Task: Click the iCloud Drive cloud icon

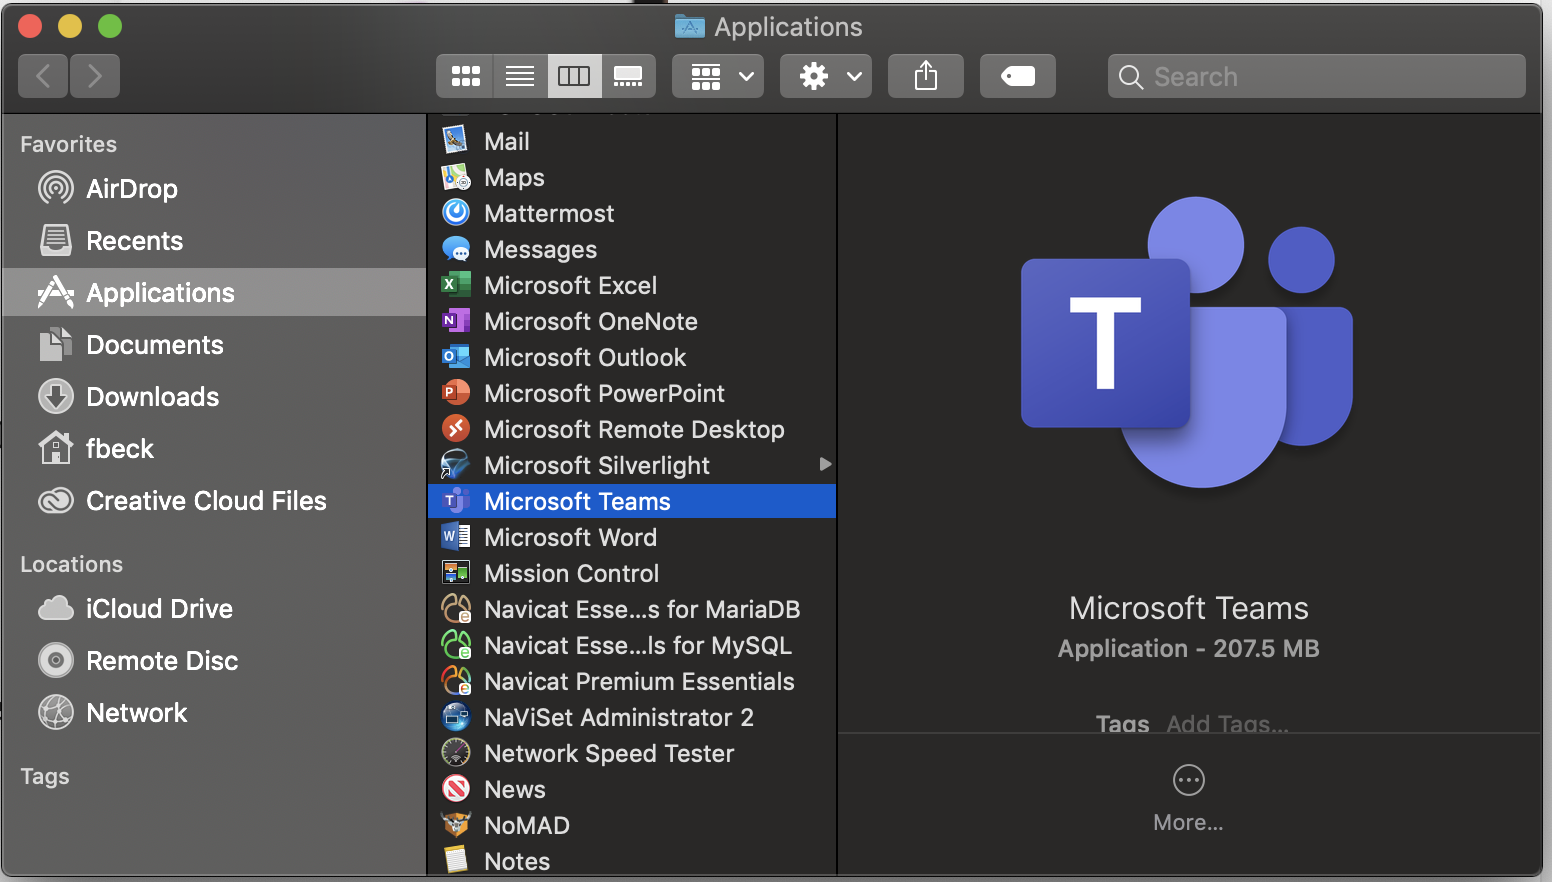Action: (56, 608)
